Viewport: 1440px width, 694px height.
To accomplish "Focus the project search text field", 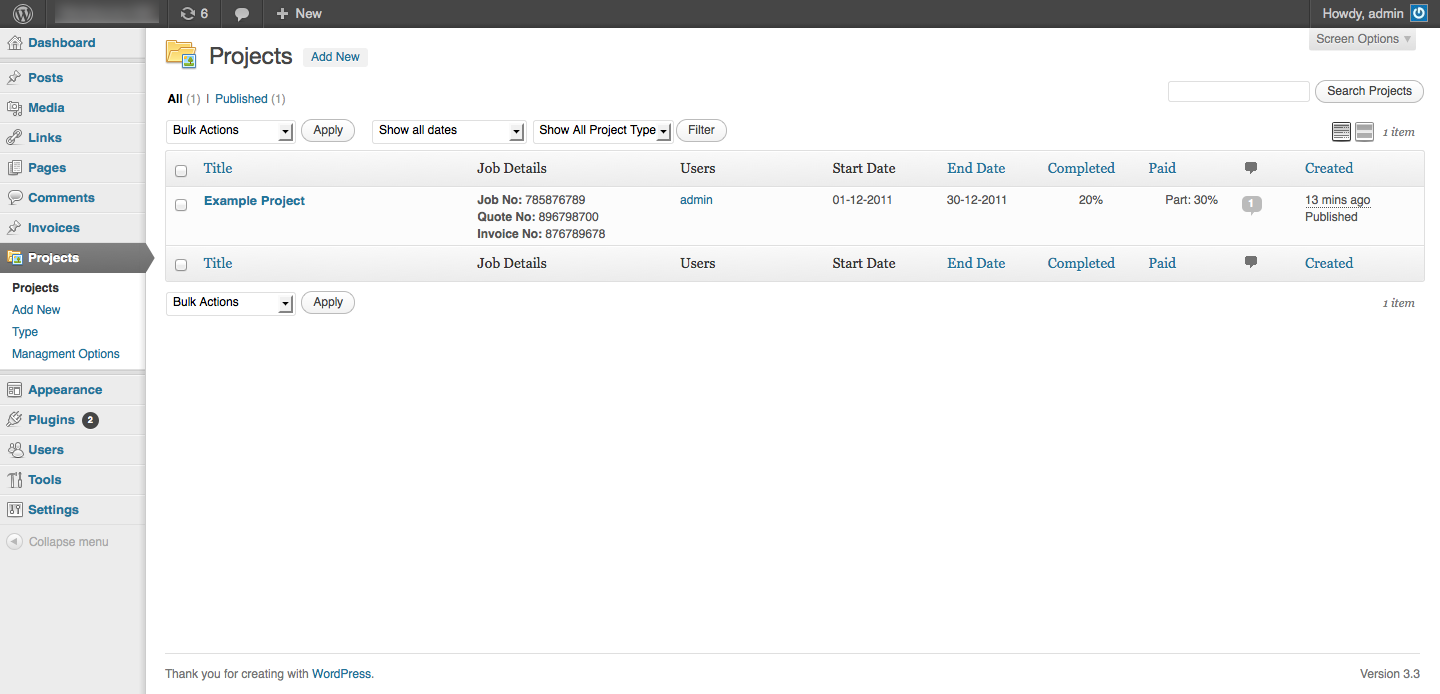I will (x=1238, y=92).
